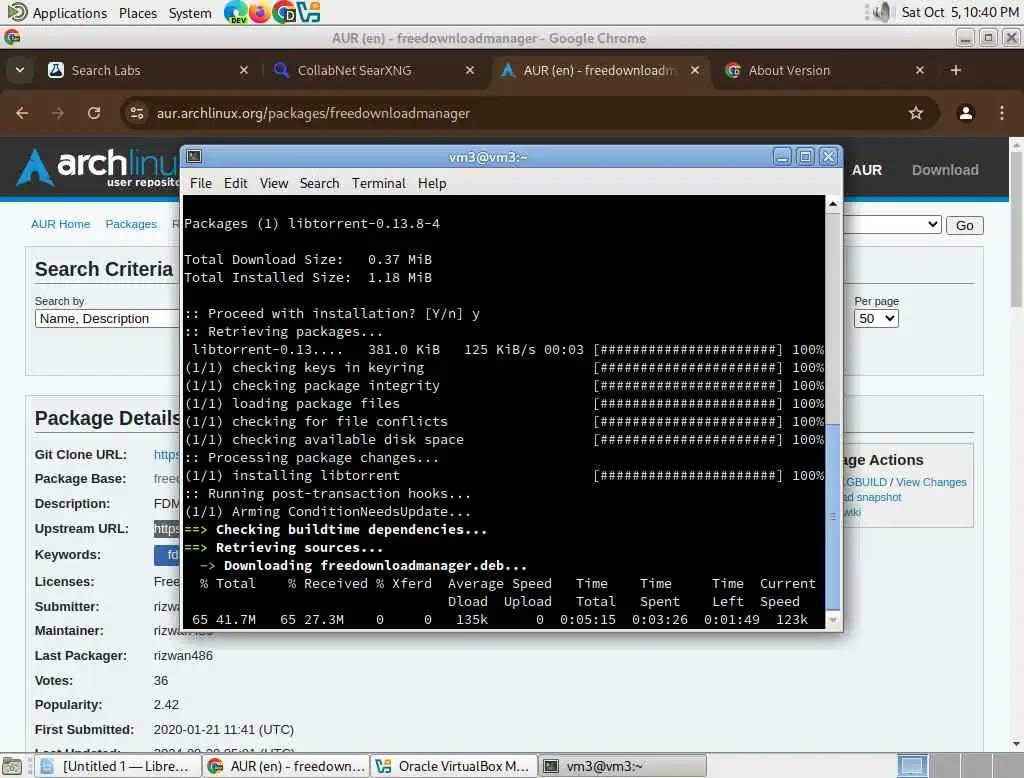Close the AUR freedownloadmanager tab
The width and height of the screenshot is (1024, 778).
(695, 70)
